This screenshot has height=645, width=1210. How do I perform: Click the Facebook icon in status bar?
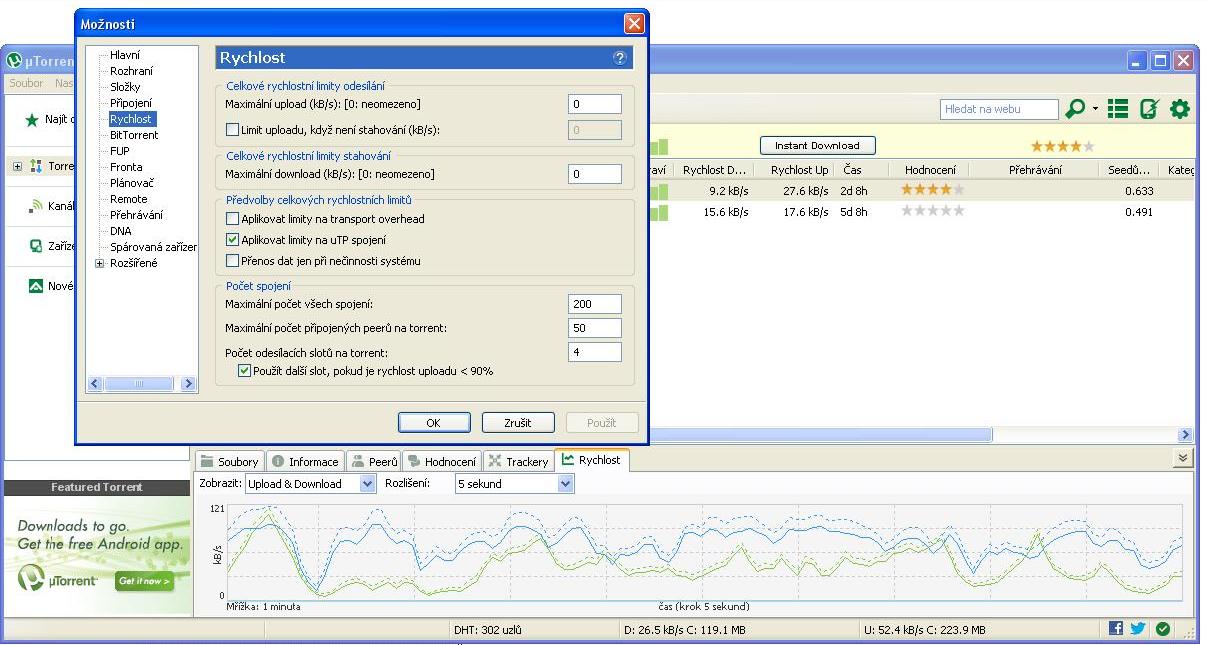click(x=1116, y=629)
